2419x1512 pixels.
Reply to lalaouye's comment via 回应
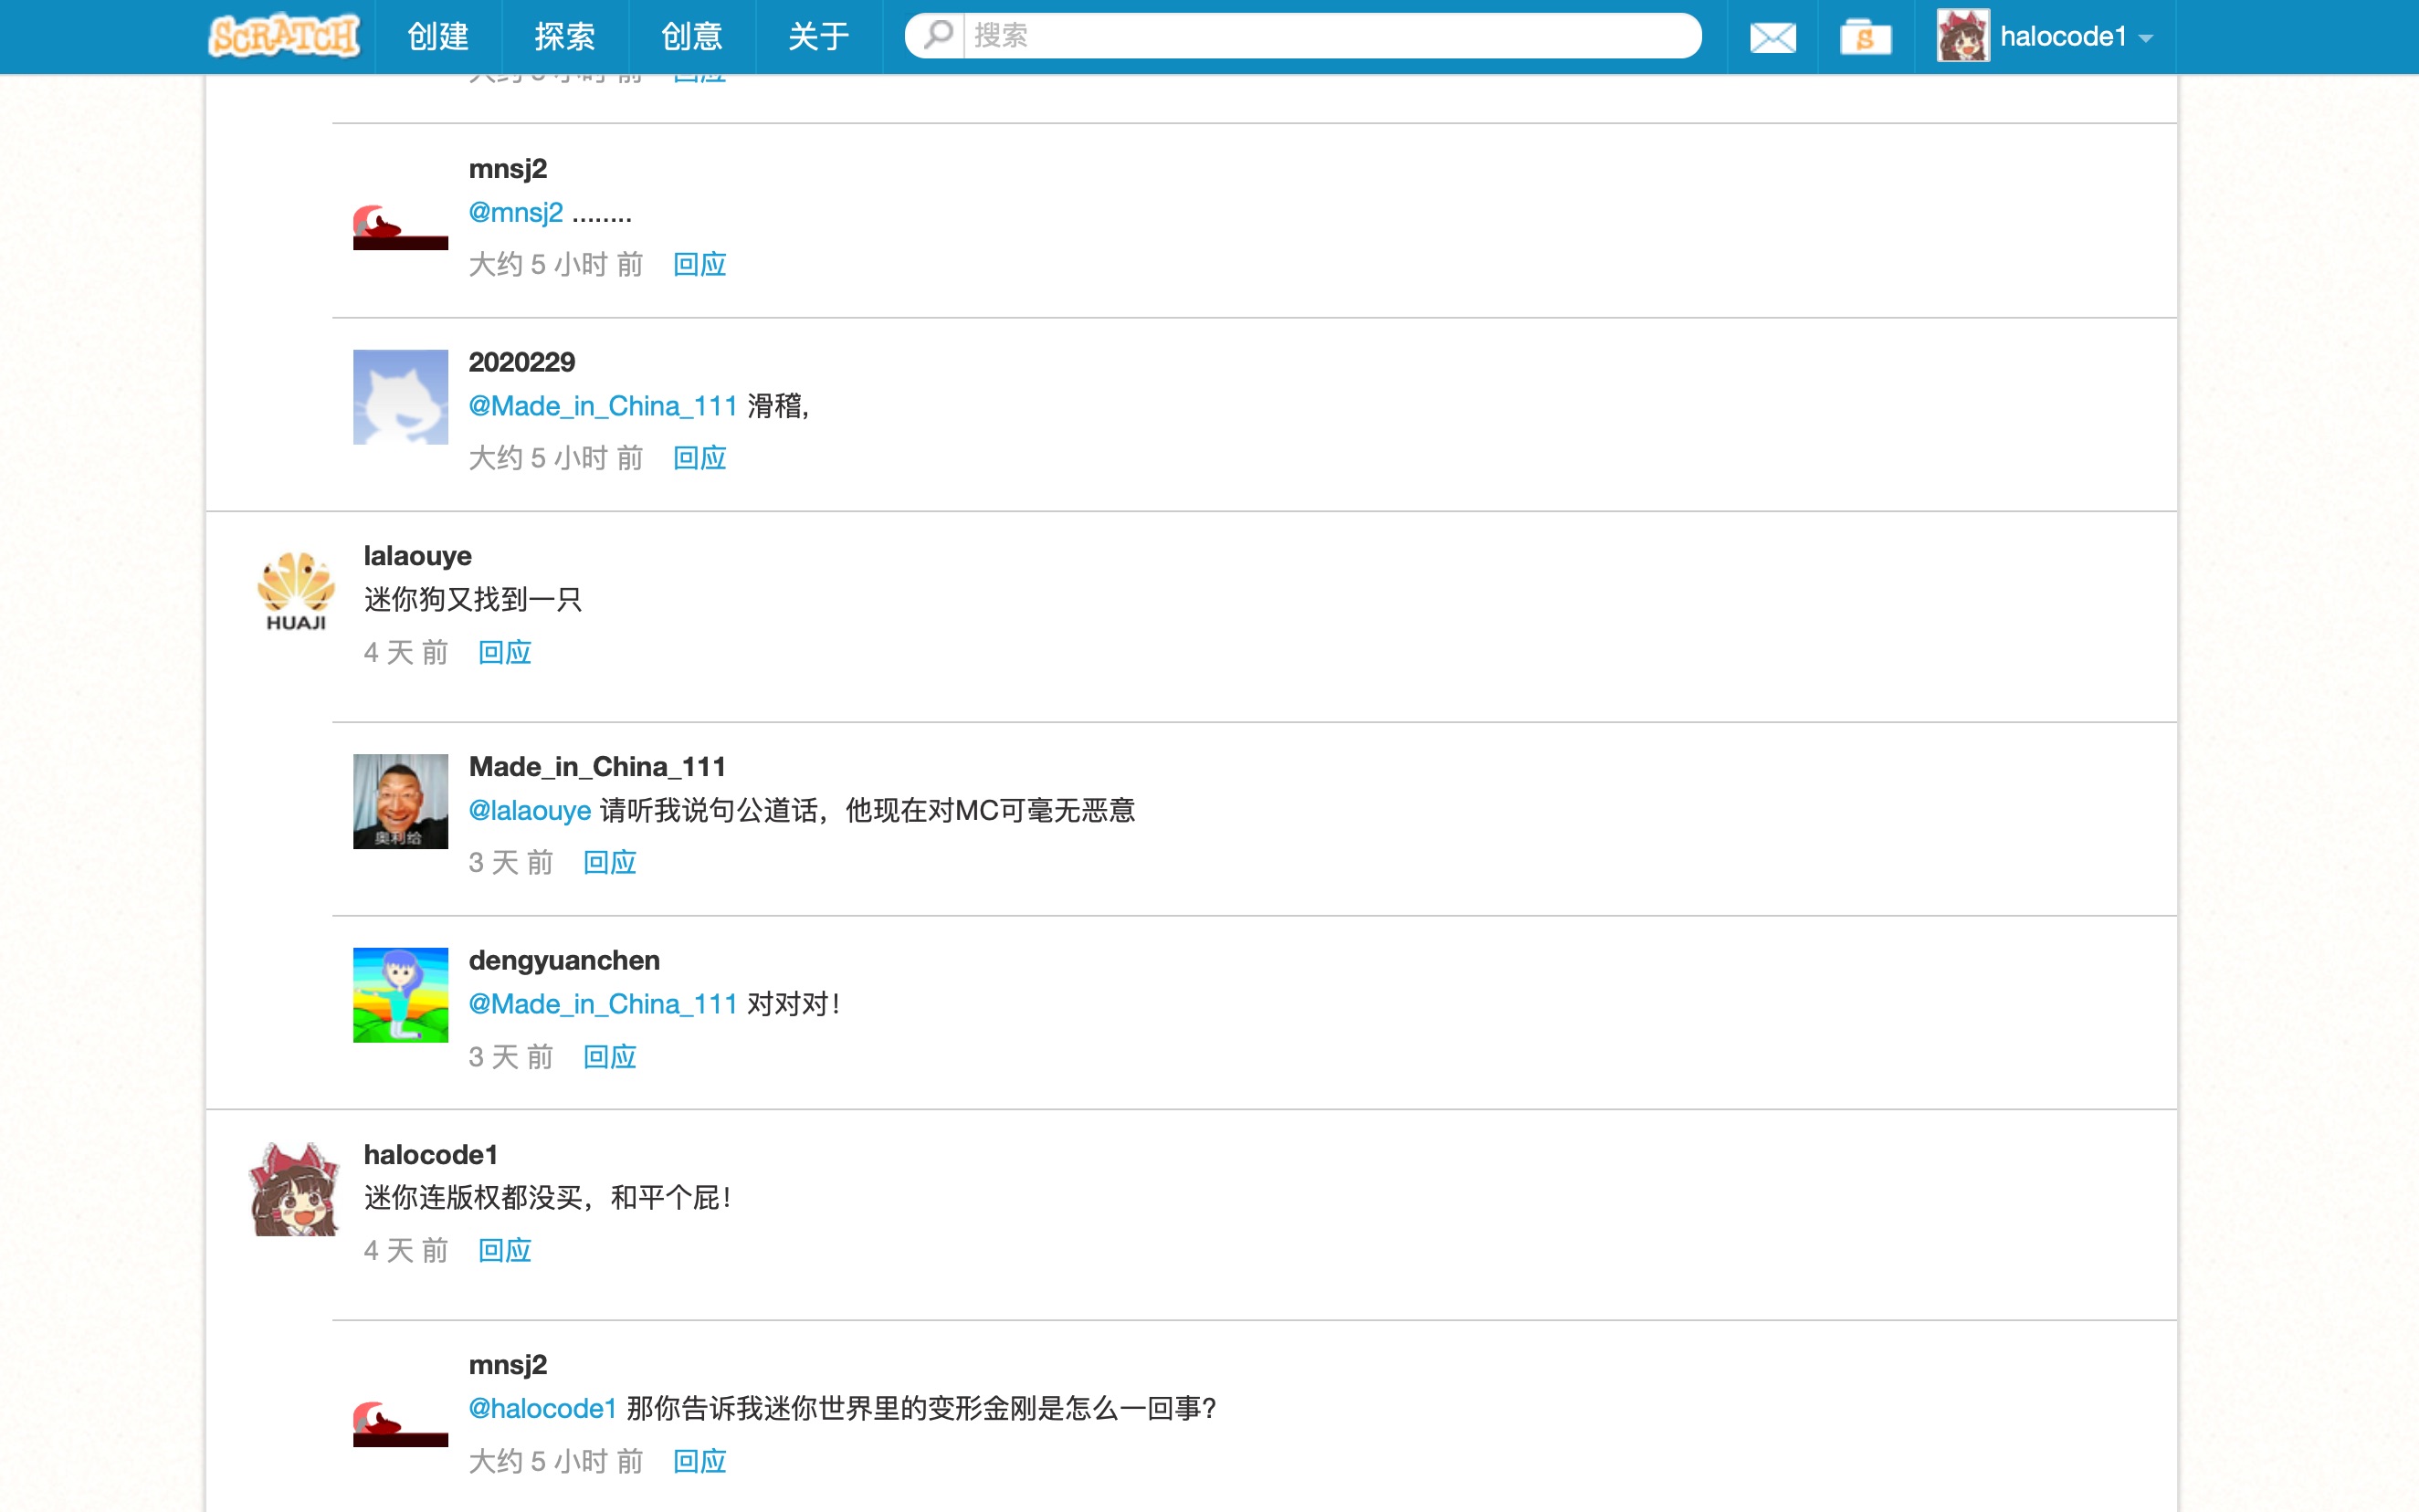tap(504, 652)
